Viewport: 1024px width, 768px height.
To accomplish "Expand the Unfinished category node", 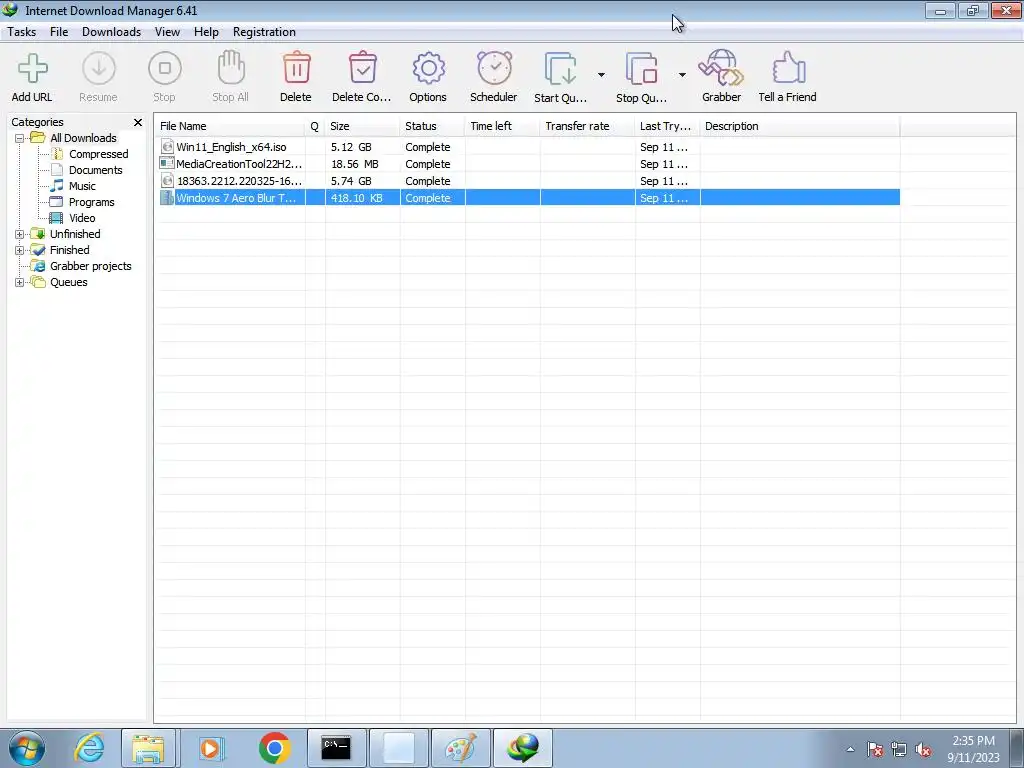I will pos(20,234).
